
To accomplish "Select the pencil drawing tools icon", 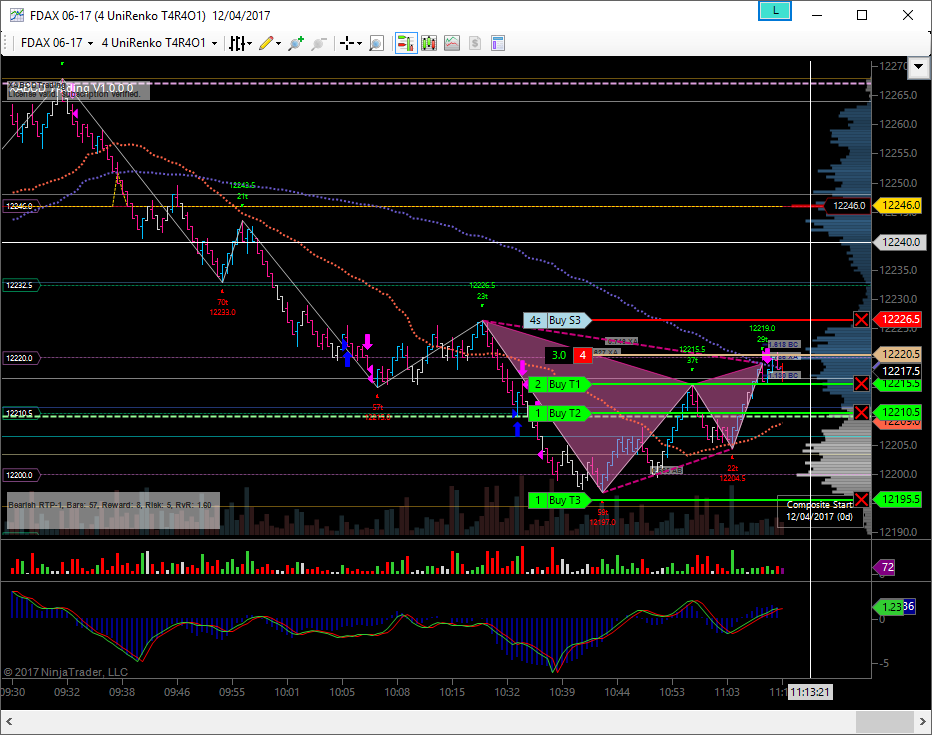I will [x=266, y=43].
